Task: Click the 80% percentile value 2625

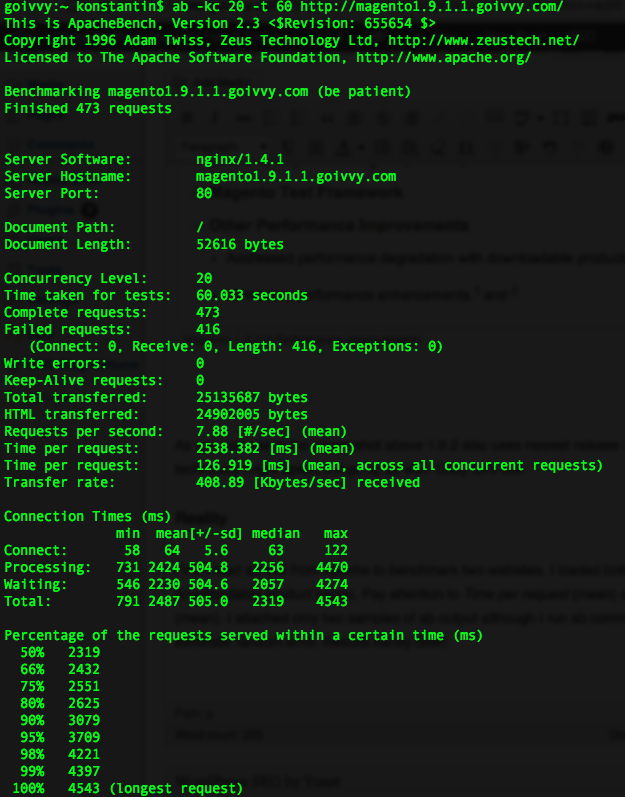Action: tap(84, 703)
